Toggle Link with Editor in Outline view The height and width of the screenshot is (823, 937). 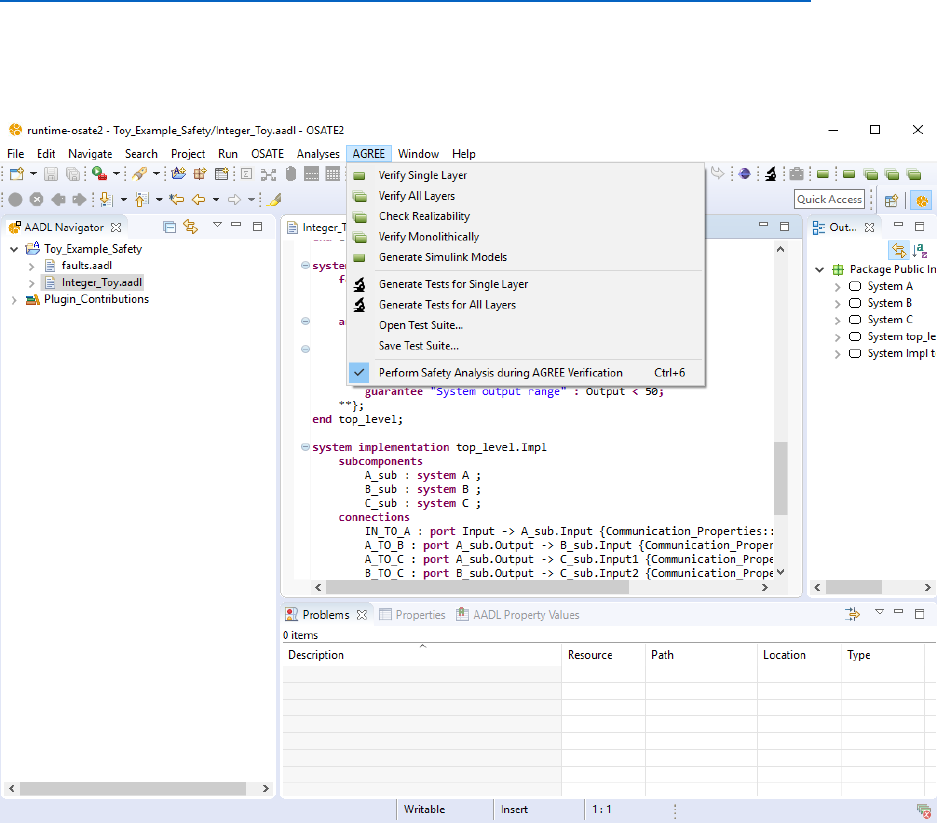pyautogui.click(x=897, y=251)
